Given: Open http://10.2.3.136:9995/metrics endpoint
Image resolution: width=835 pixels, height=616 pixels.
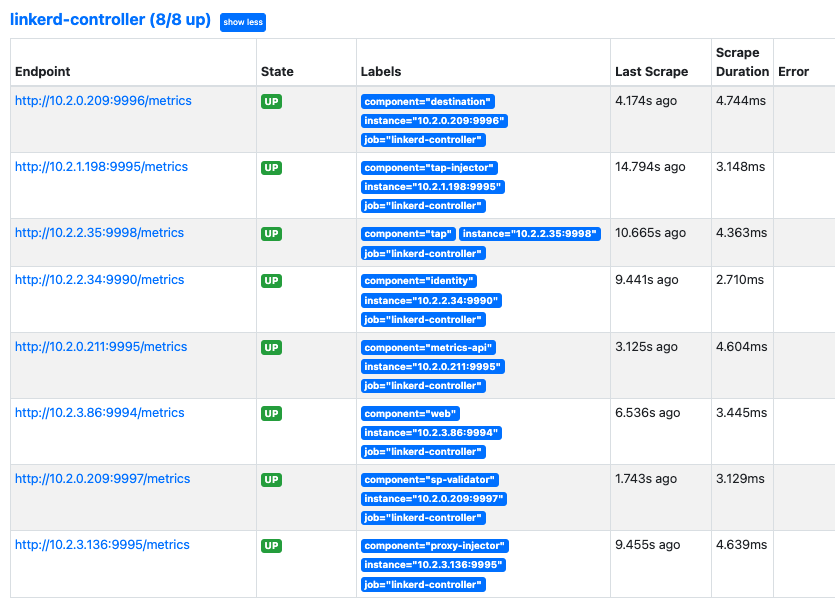Looking at the screenshot, I should click(x=102, y=545).
